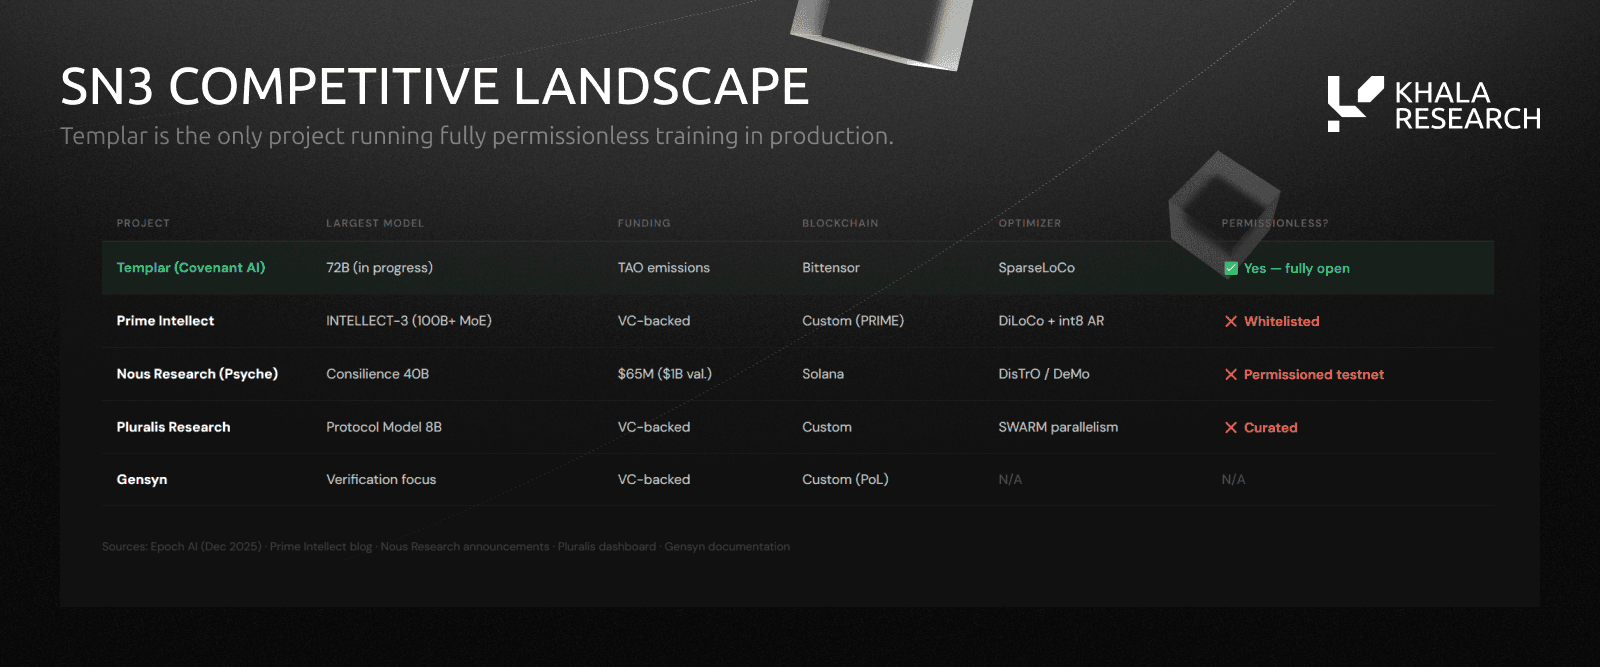Click "N/A" in Gensyn's permissionless column

[x=1233, y=479]
